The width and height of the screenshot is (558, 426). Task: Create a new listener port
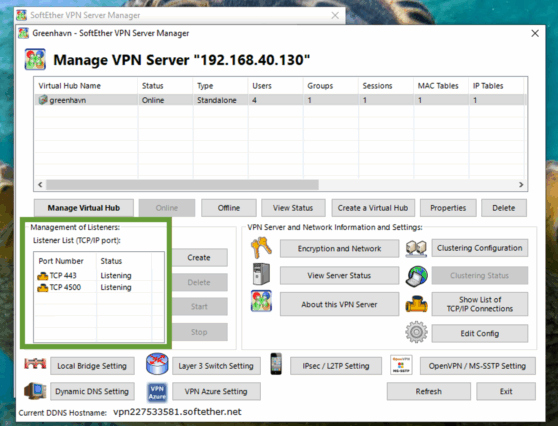199,257
